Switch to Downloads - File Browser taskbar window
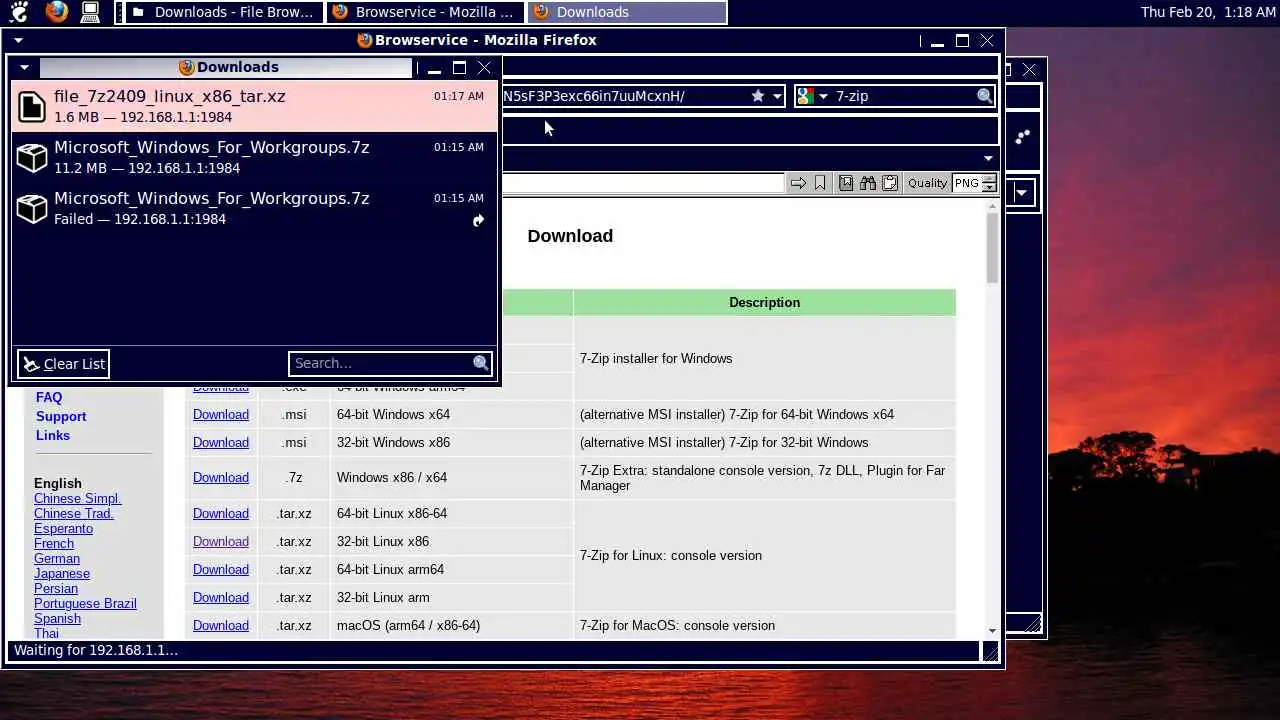 point(225,12)
